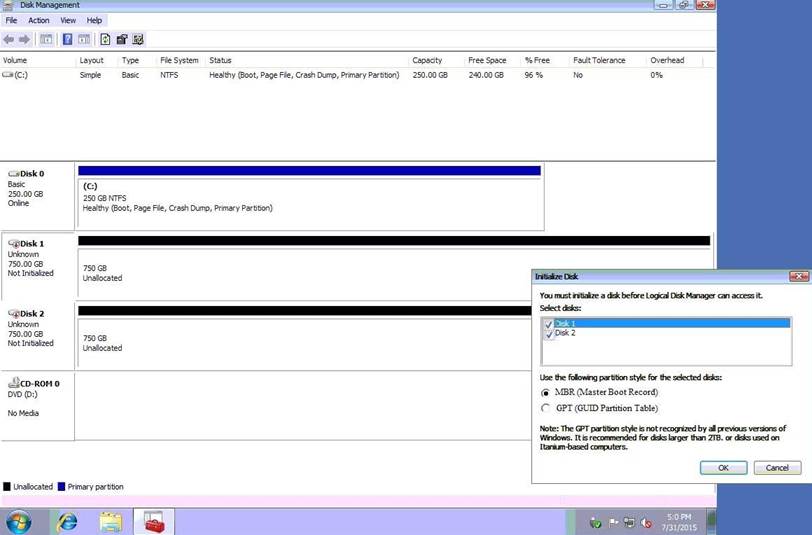Select GPT (GUID Partition Table) option
This screenshot has height=535, width=812.
545,408
